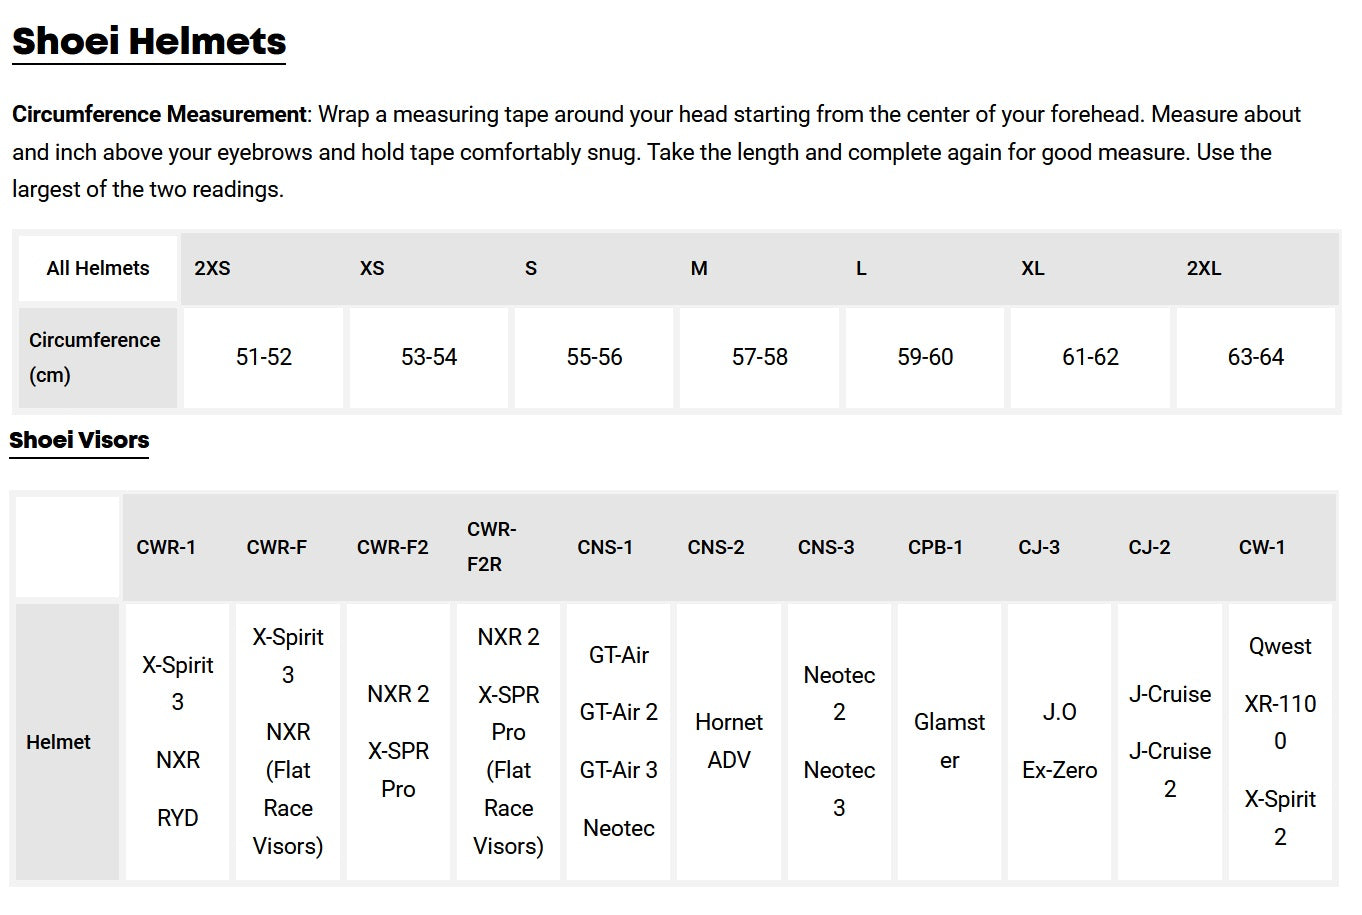Click the CW-1 visor column header
Image resolution: width=1362 pixels, height=915 pixels.
(x=1262, y=547)
